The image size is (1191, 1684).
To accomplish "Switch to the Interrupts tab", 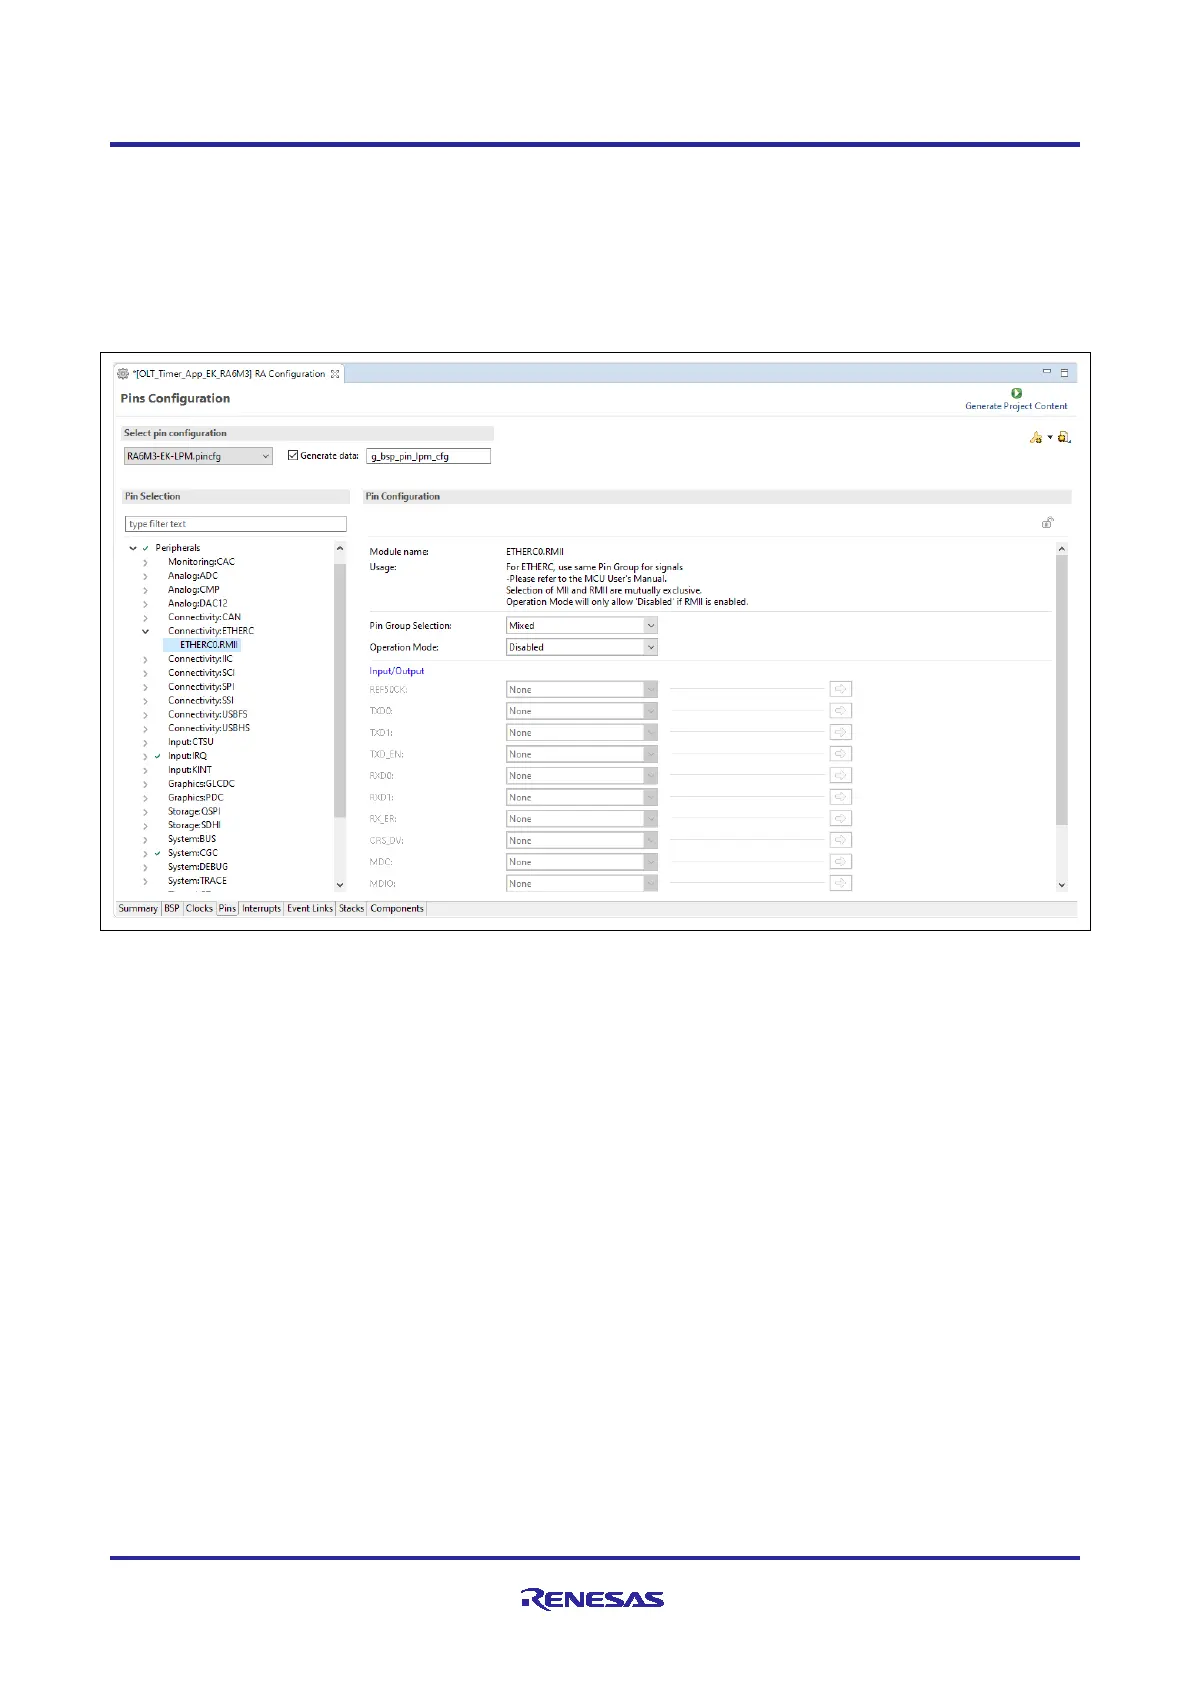I will tap(261, 908).
